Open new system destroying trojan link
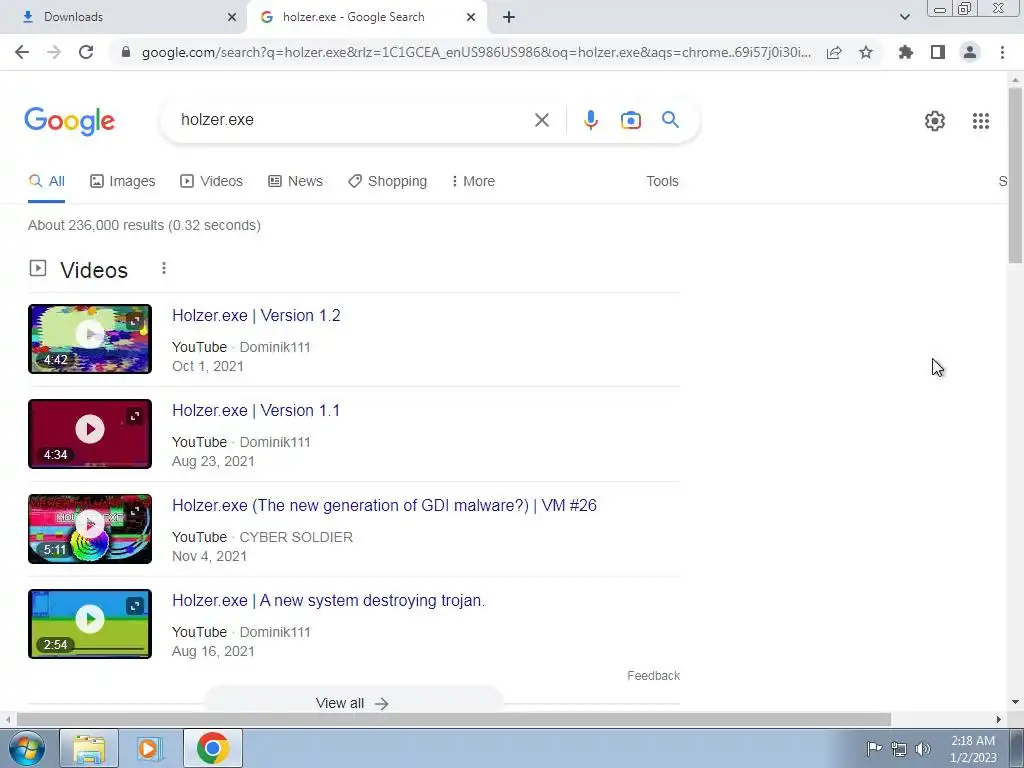The height and width of the screenshot is (768, 1024). pyautogui.click(x=328, y=600)
